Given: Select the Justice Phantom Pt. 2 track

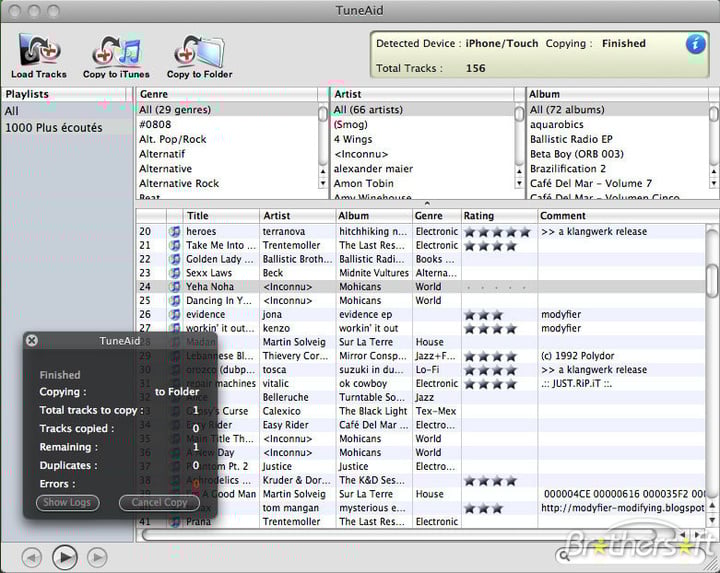Looking at the screenshot, I should (x=420, y=466).
